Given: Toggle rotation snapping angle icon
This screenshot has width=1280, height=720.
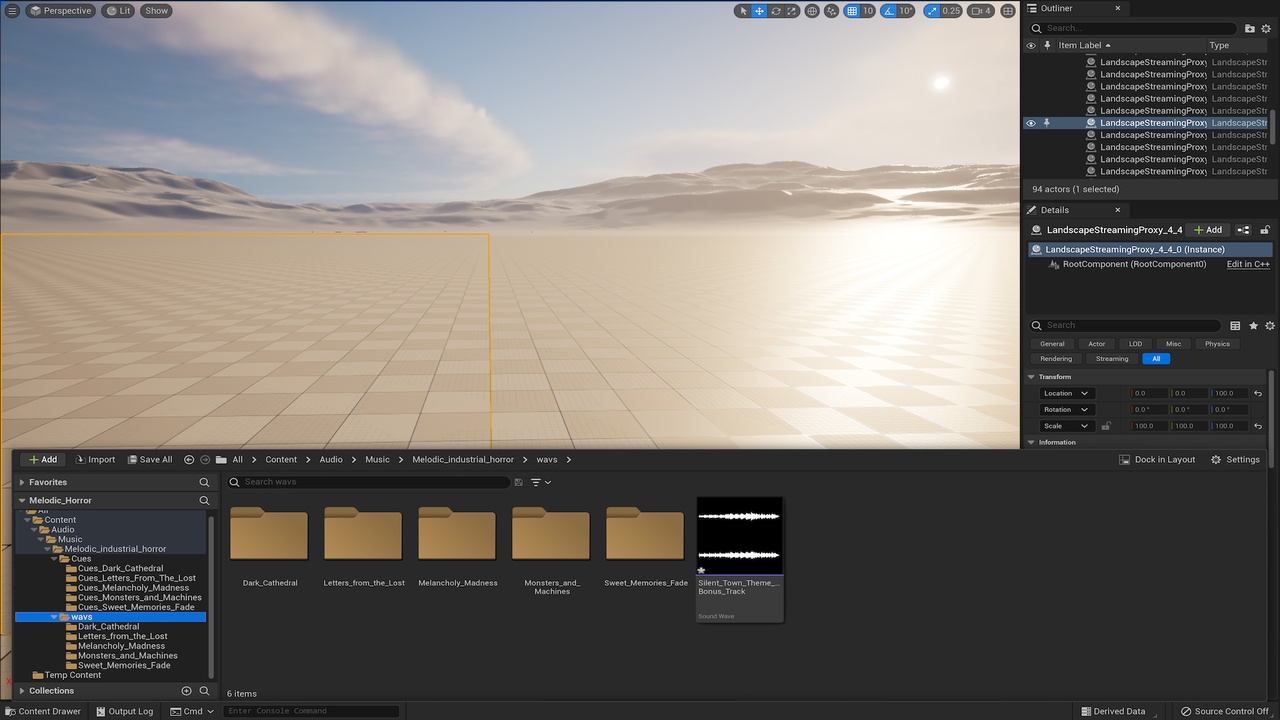Looking at the screenshot, I should click(889, 11).
